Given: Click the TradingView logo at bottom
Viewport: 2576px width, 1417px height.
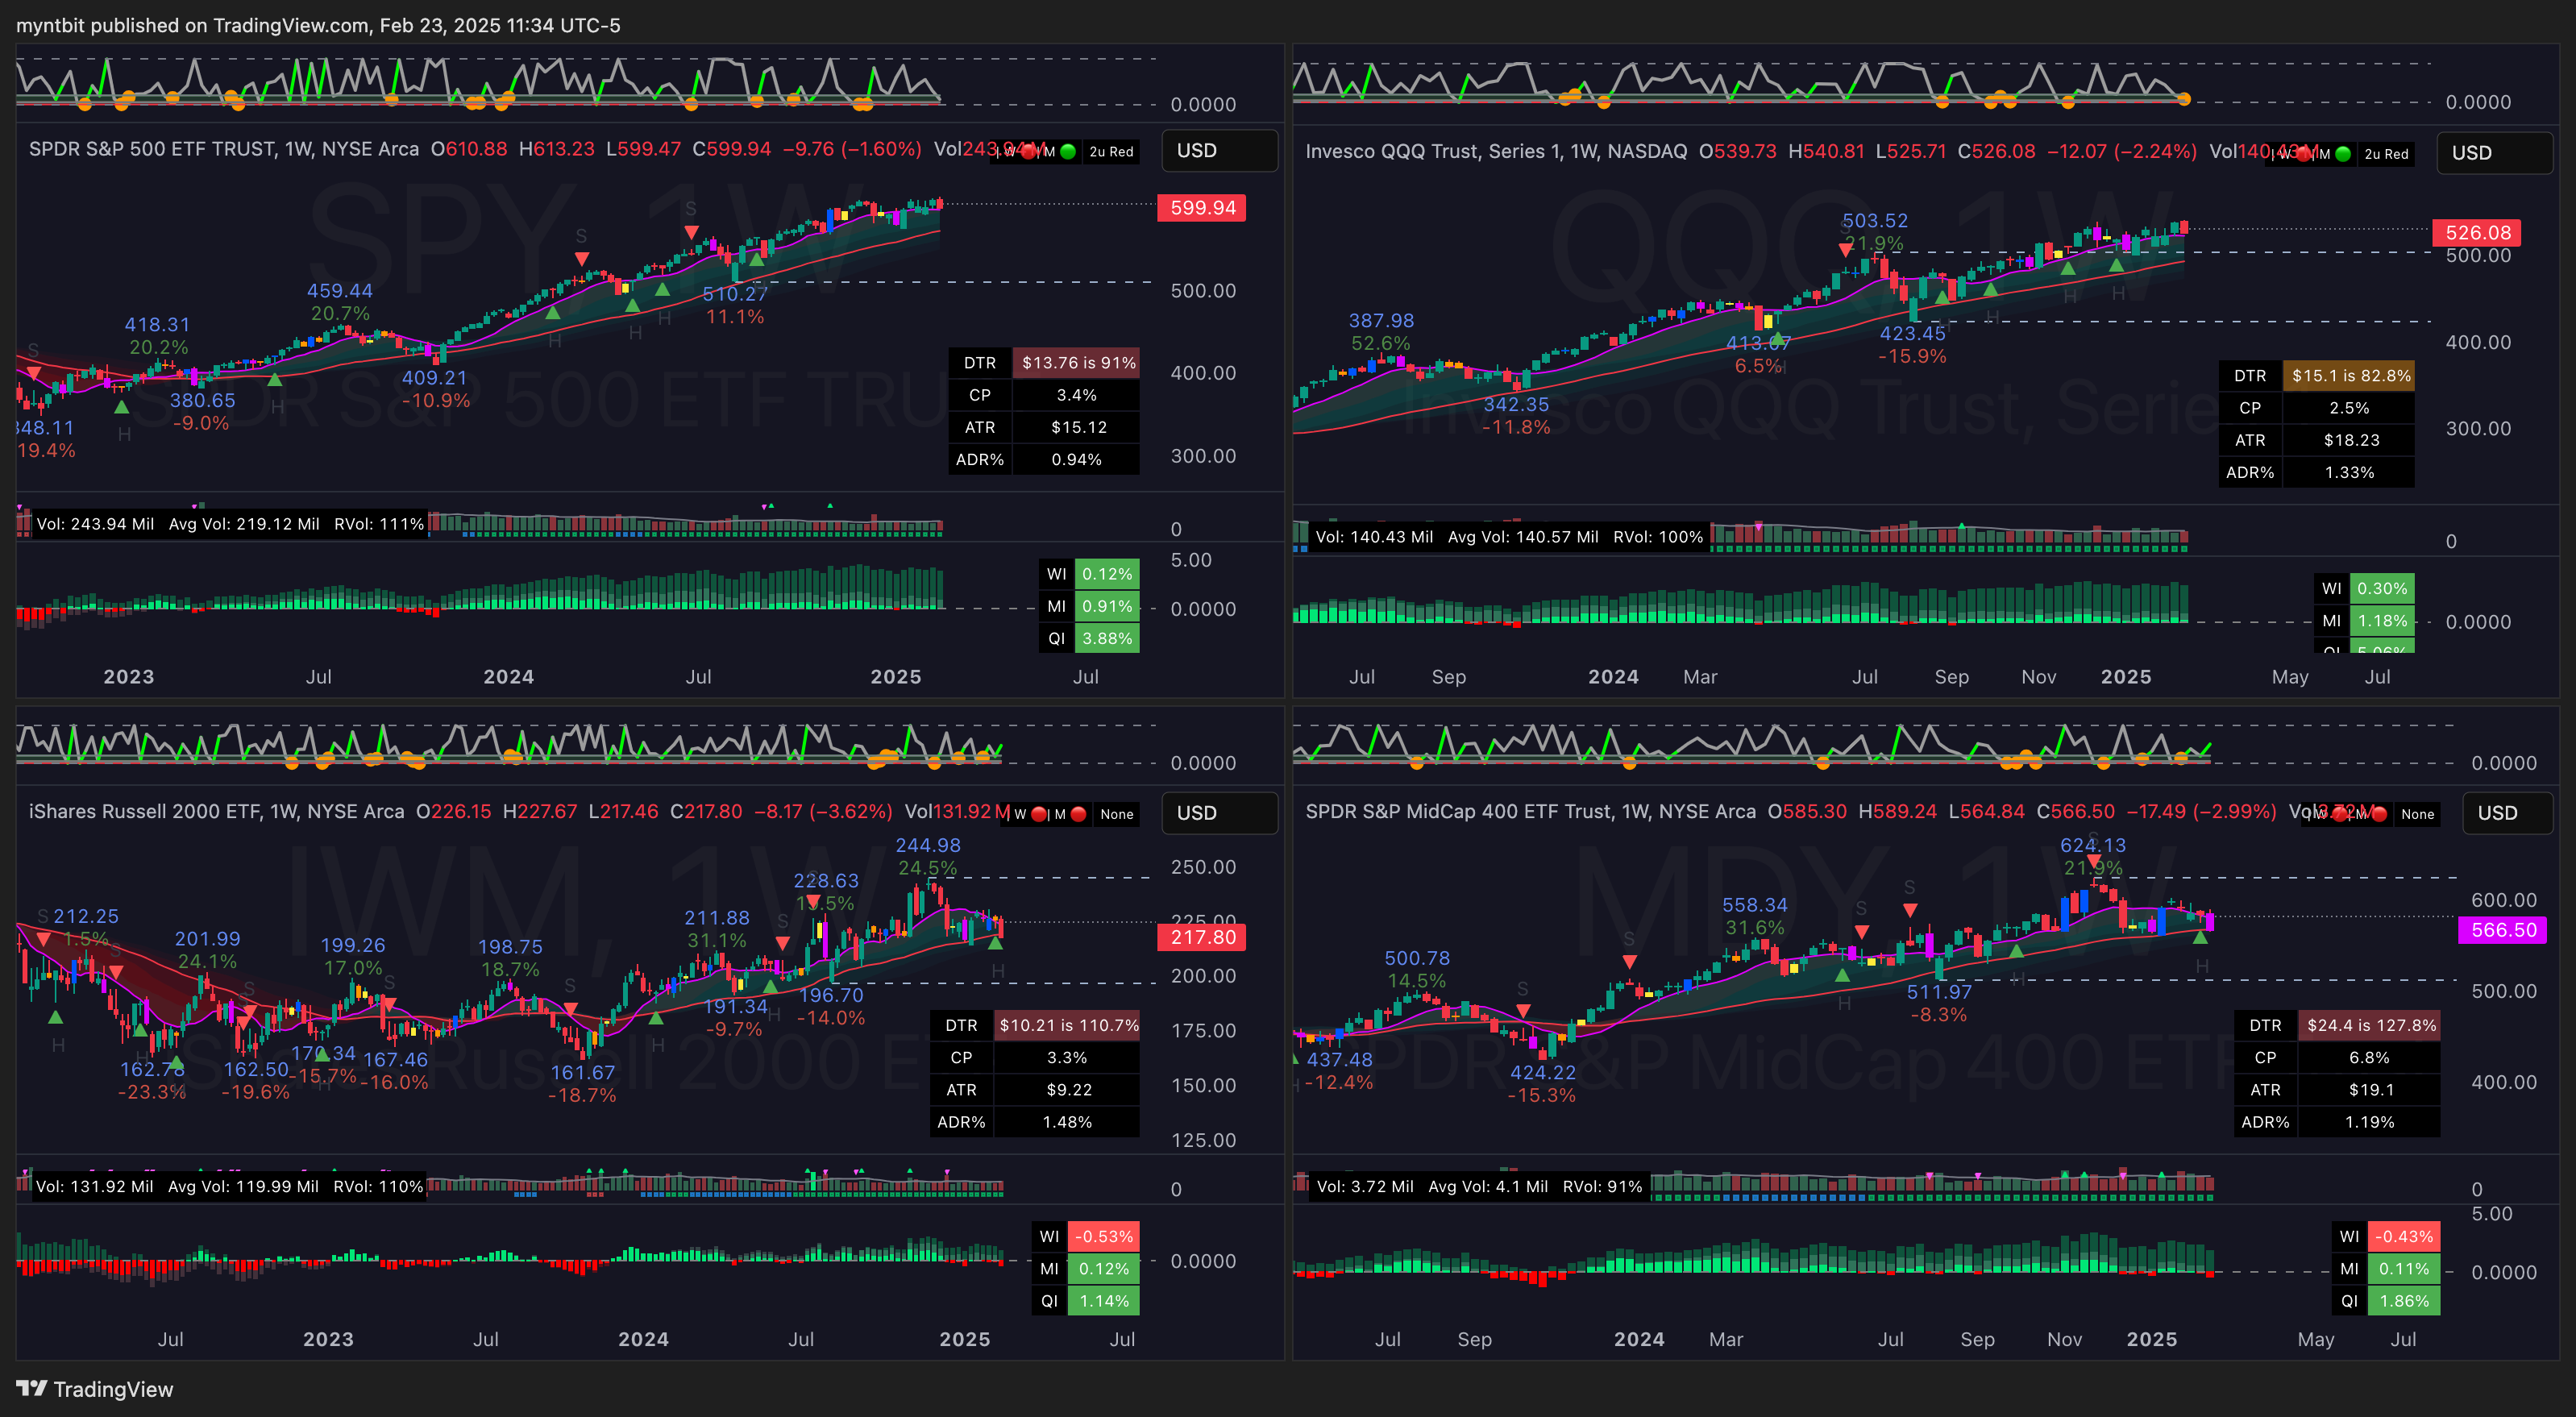Looking at the screenshot, I should coord(95,1389).
